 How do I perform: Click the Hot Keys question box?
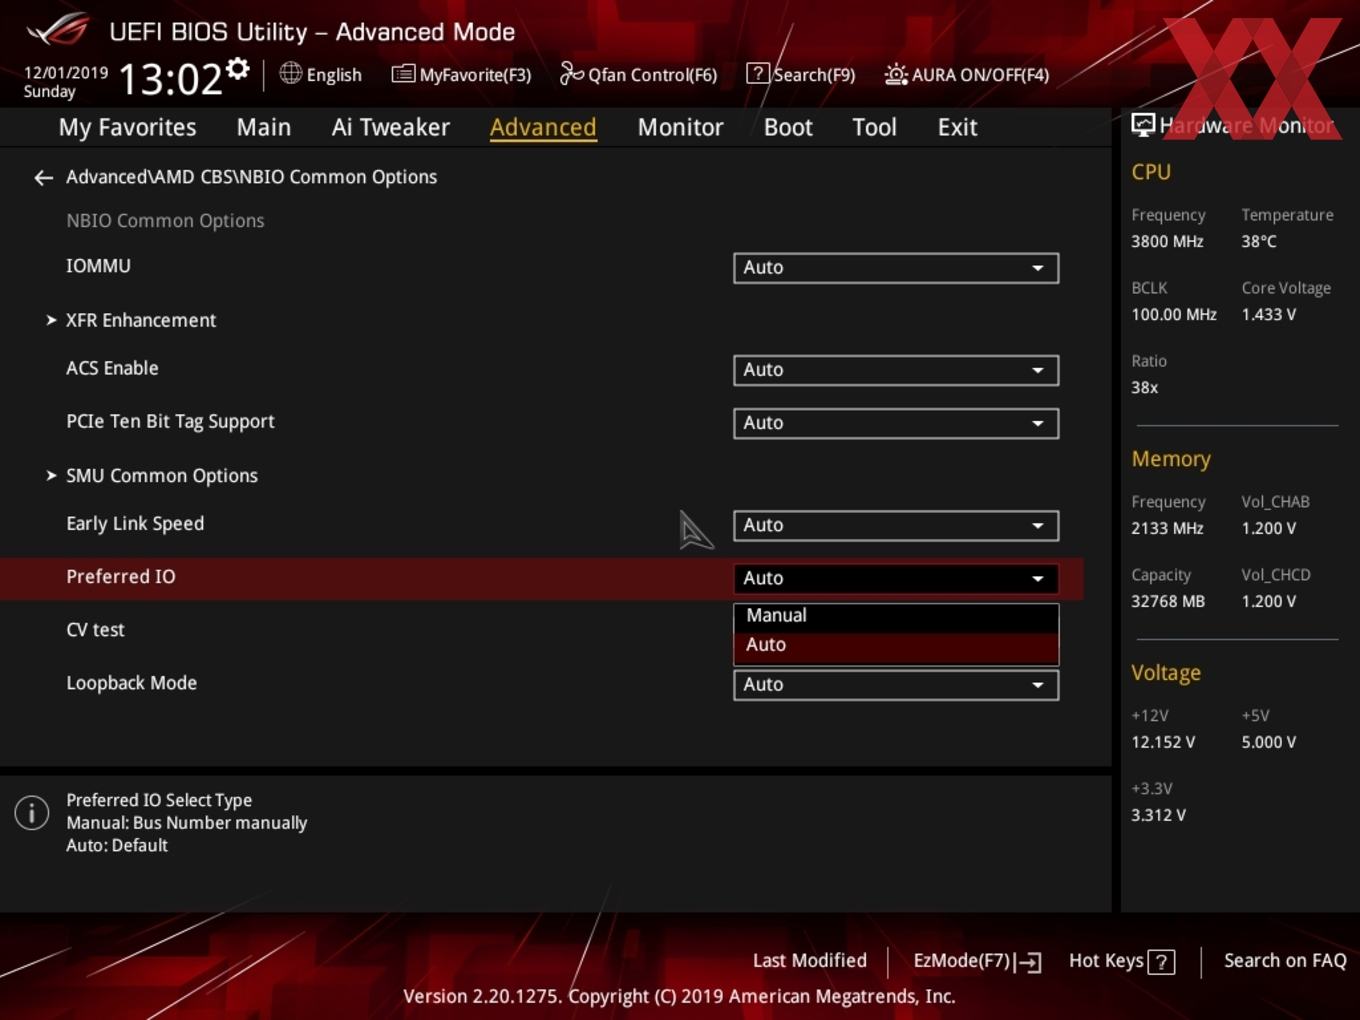click(x=1161, y=962)
